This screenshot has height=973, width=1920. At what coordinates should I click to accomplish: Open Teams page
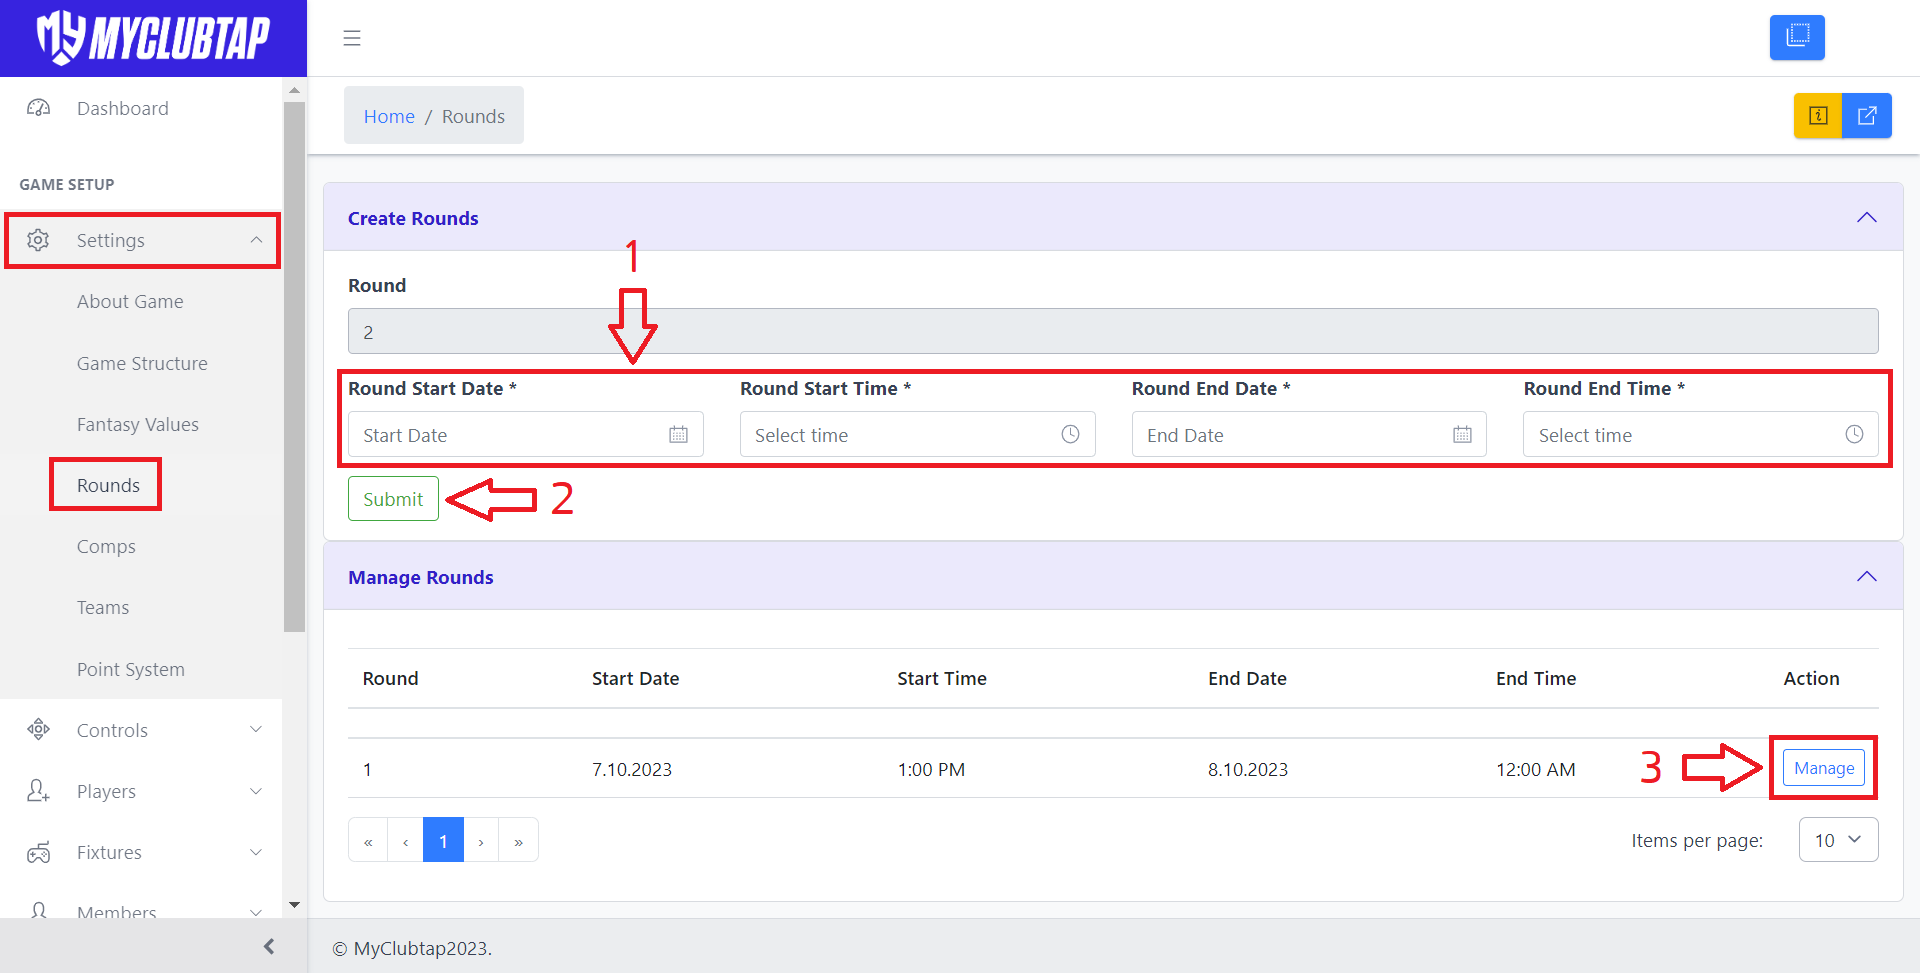click(103, 608)
